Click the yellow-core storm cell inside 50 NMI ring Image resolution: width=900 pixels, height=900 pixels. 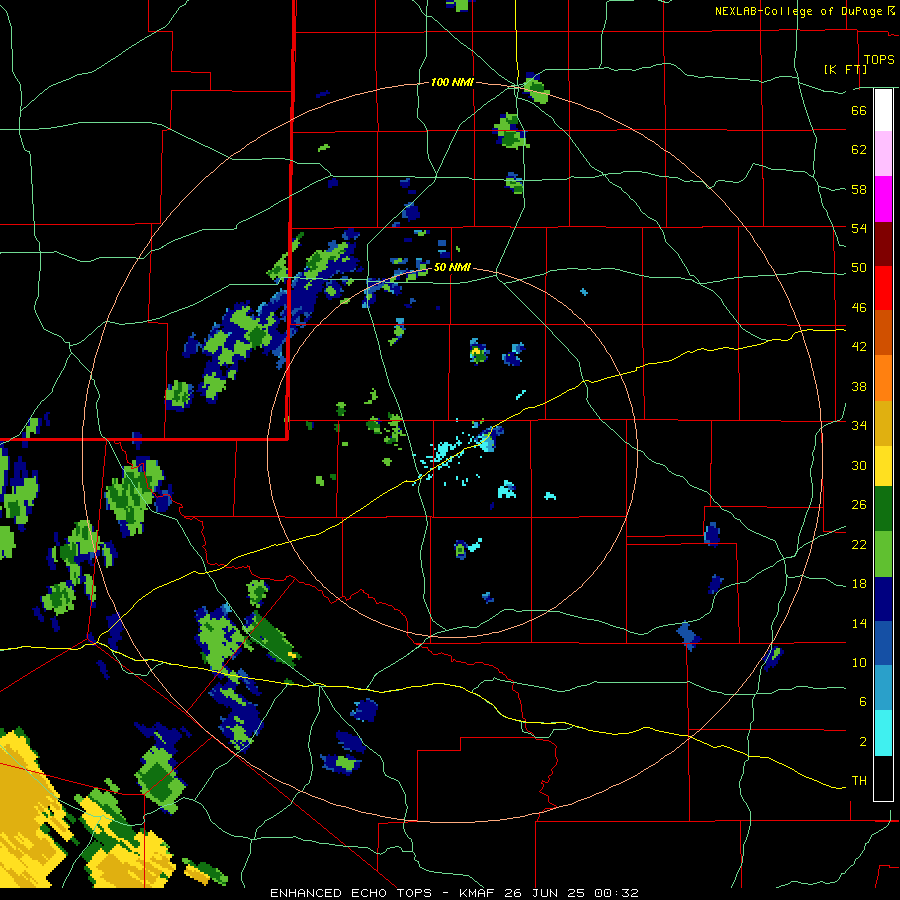point(478,351)
